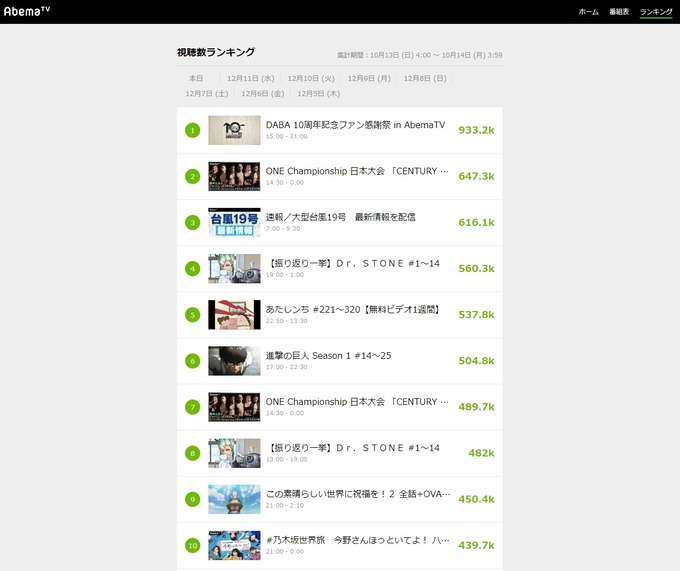Click the rank 10 green badge
This screenshot has height=571, width=680.
tap(193, 546)
